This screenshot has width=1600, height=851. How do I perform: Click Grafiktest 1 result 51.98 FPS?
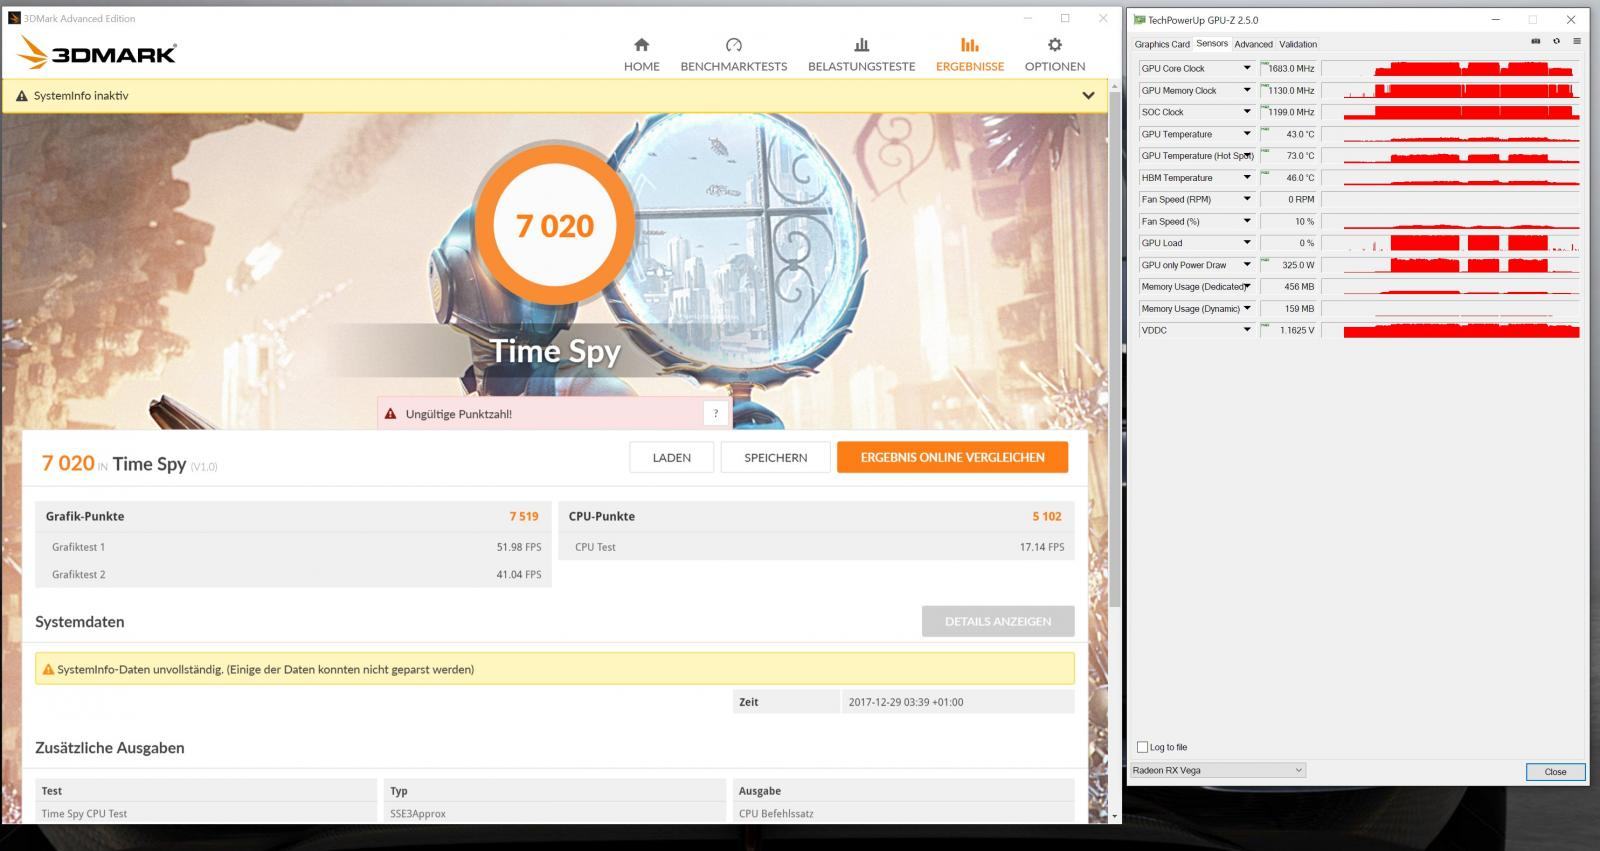(x=518, y=547)
